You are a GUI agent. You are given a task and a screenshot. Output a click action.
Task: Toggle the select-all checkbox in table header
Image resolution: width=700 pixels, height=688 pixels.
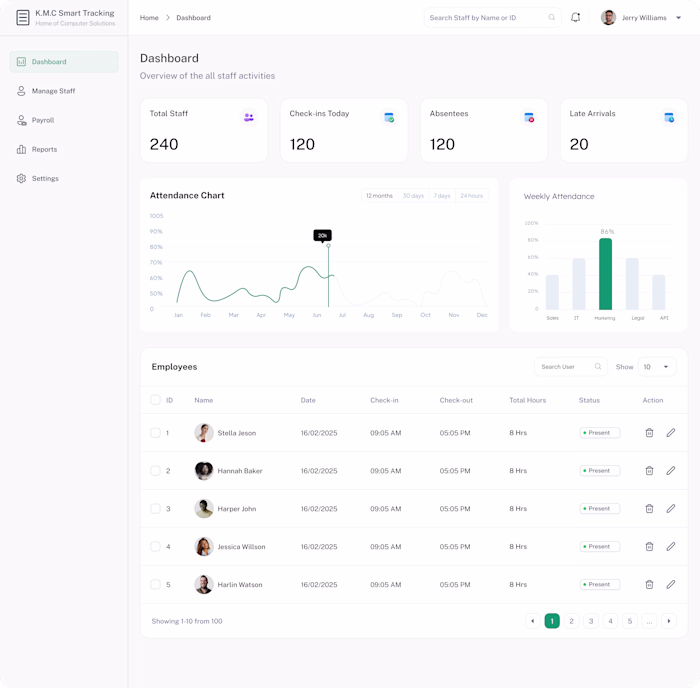tap(155, 400)
